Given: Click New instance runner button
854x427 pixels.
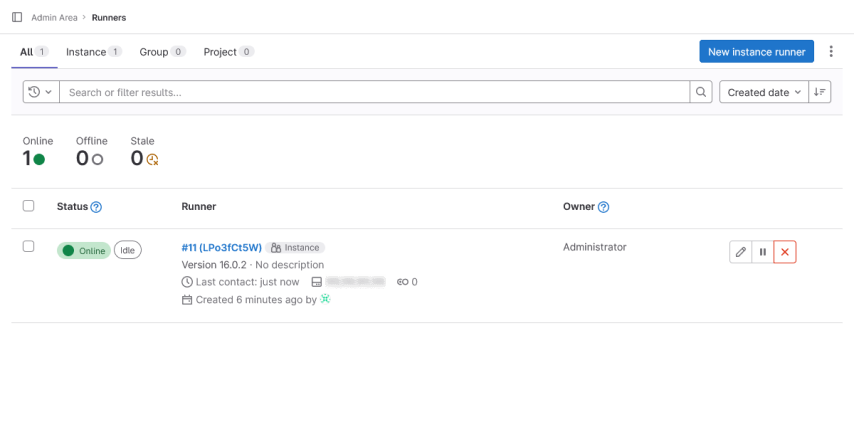Looking at the screenshot, I should 756,52.
